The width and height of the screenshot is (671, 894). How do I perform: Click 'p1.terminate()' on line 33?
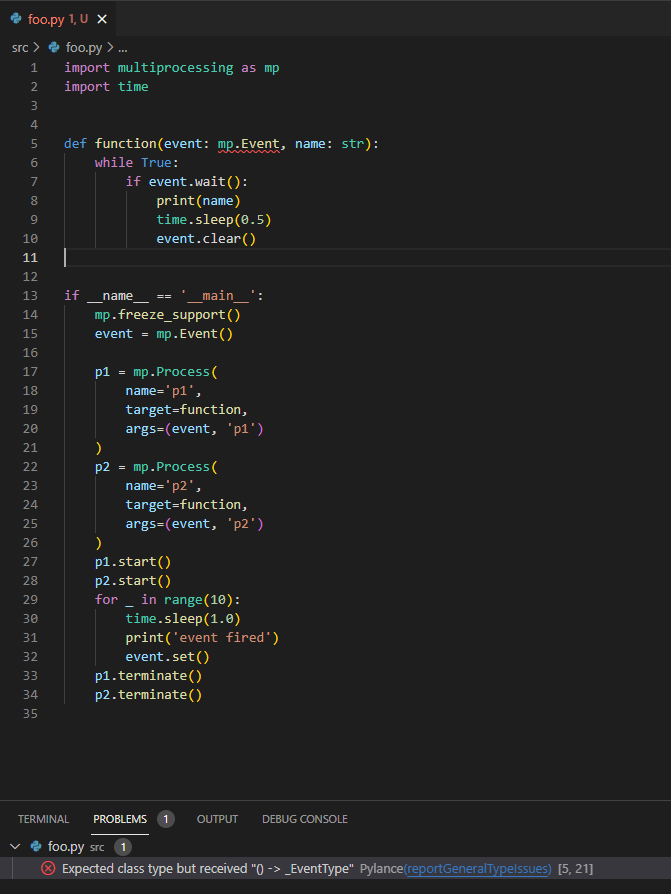click(x=148, y=676)
